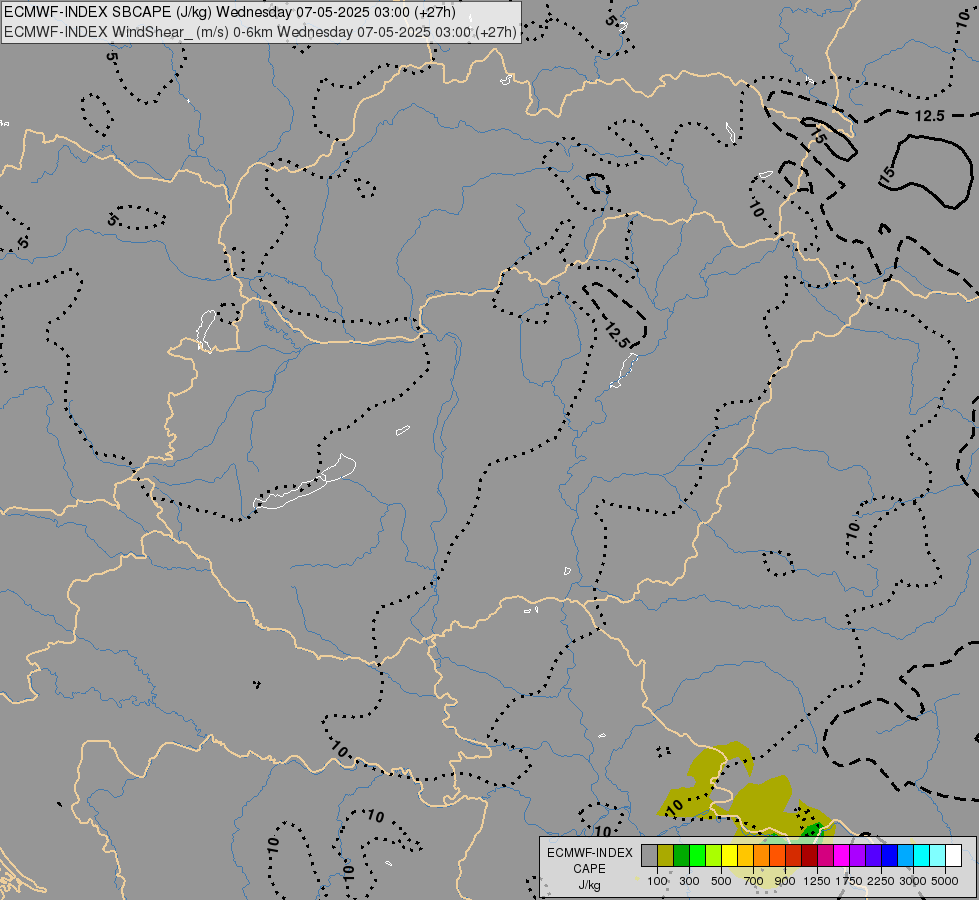Choose the white swatch ending the legend
The width and height of the screenshot is (979, 900).
coord(953,855)
